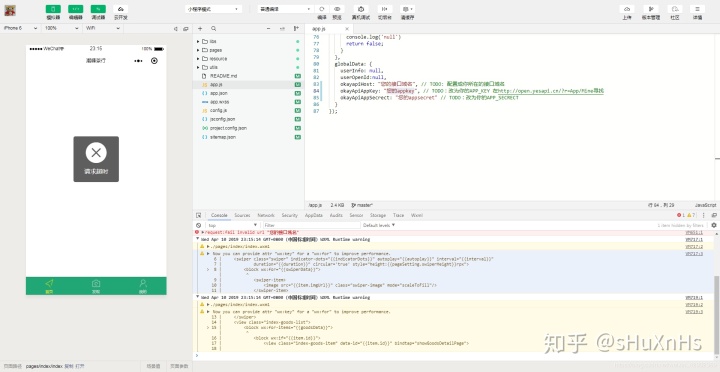Click the JavaScript language mode in status bar
The width and height of the screenshot is (720, 372).
tap(706, 205)
